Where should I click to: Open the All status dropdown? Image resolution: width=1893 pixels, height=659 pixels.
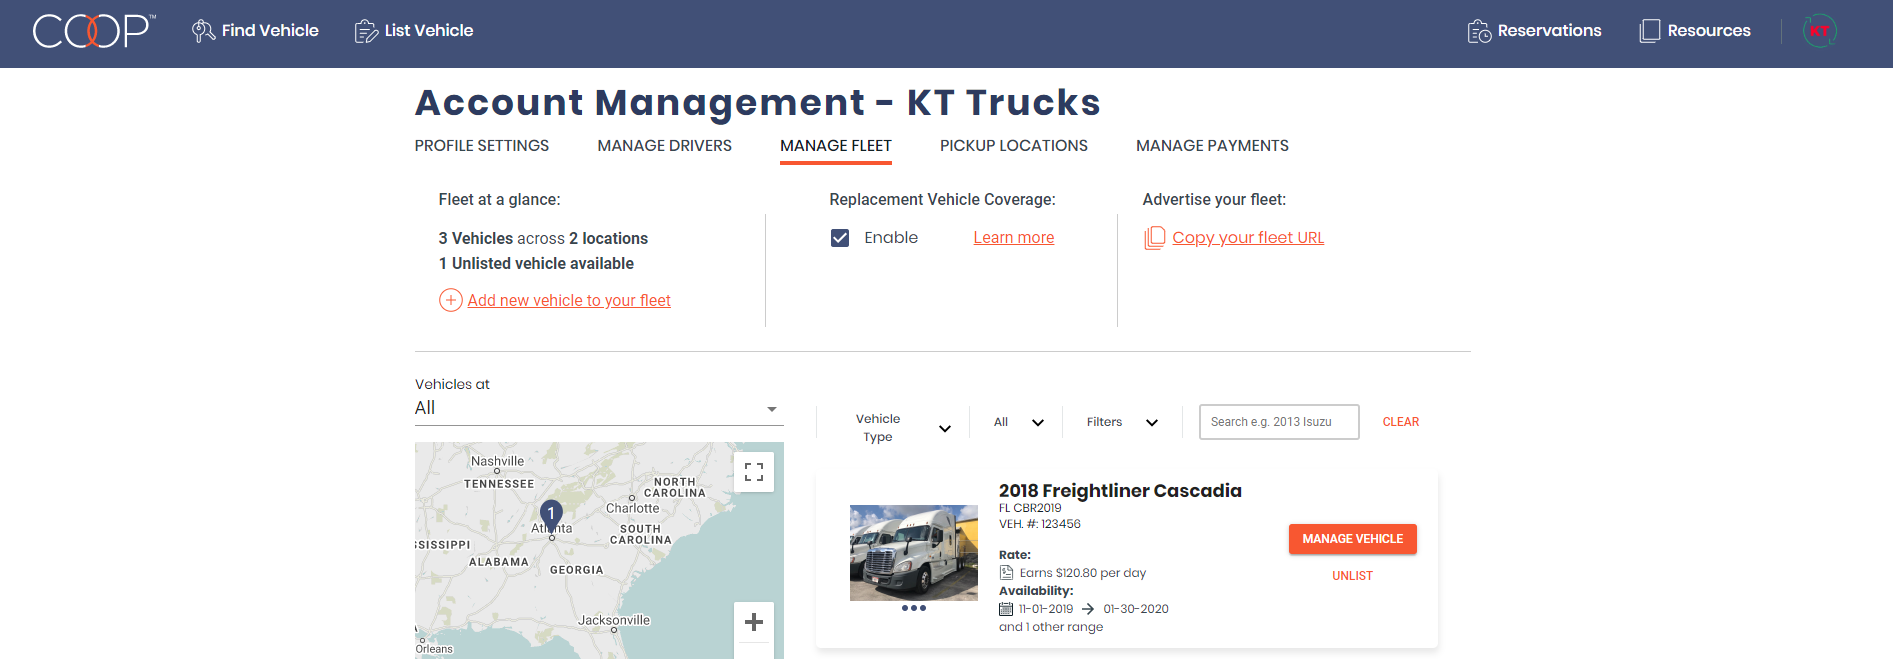pyautogui.click(x=1018, y=422)
